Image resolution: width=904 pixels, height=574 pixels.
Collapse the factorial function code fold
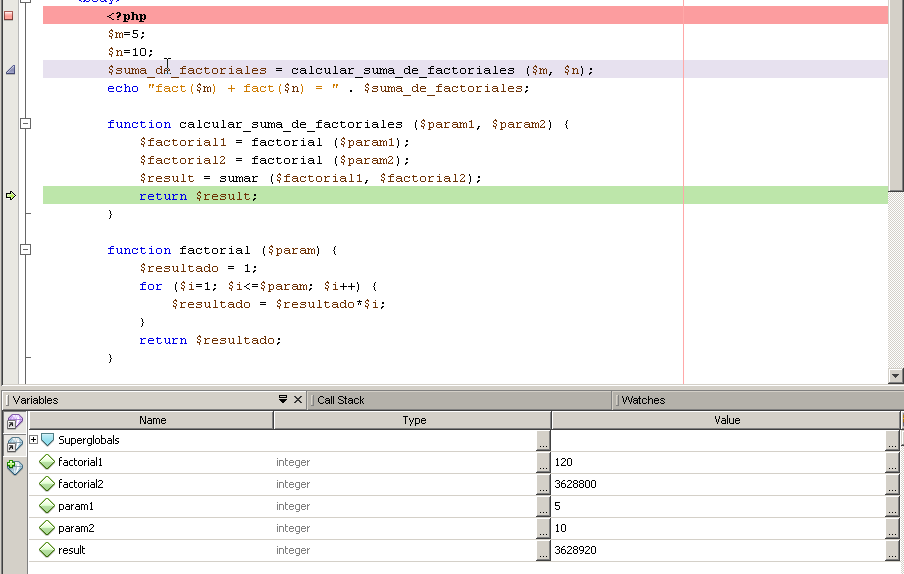point(26,250)
